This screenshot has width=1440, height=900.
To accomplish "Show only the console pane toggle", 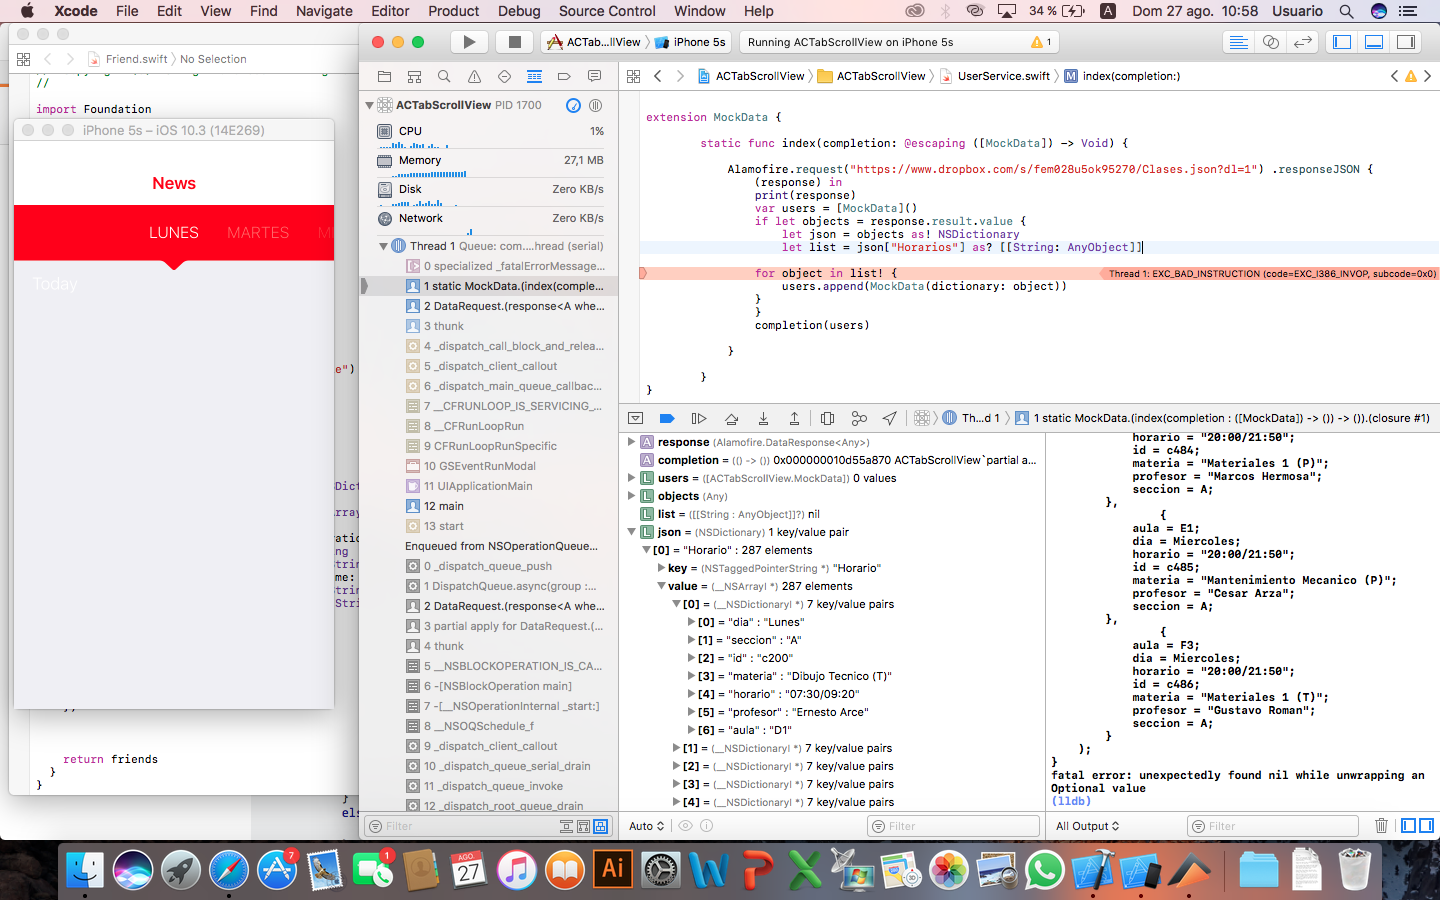I will (x=1426, y=826).
